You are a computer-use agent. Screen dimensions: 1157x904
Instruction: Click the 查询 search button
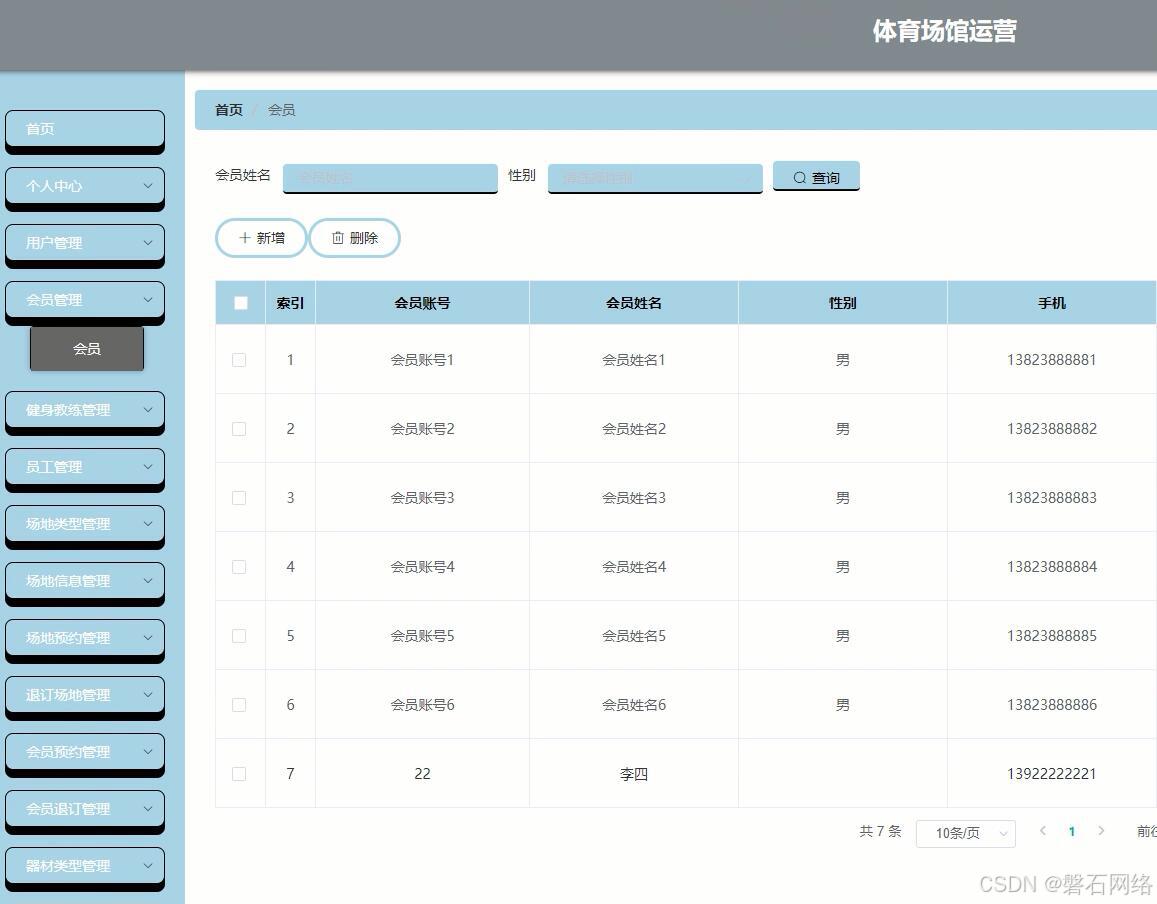pyautogui.click(x=816, y=176)
